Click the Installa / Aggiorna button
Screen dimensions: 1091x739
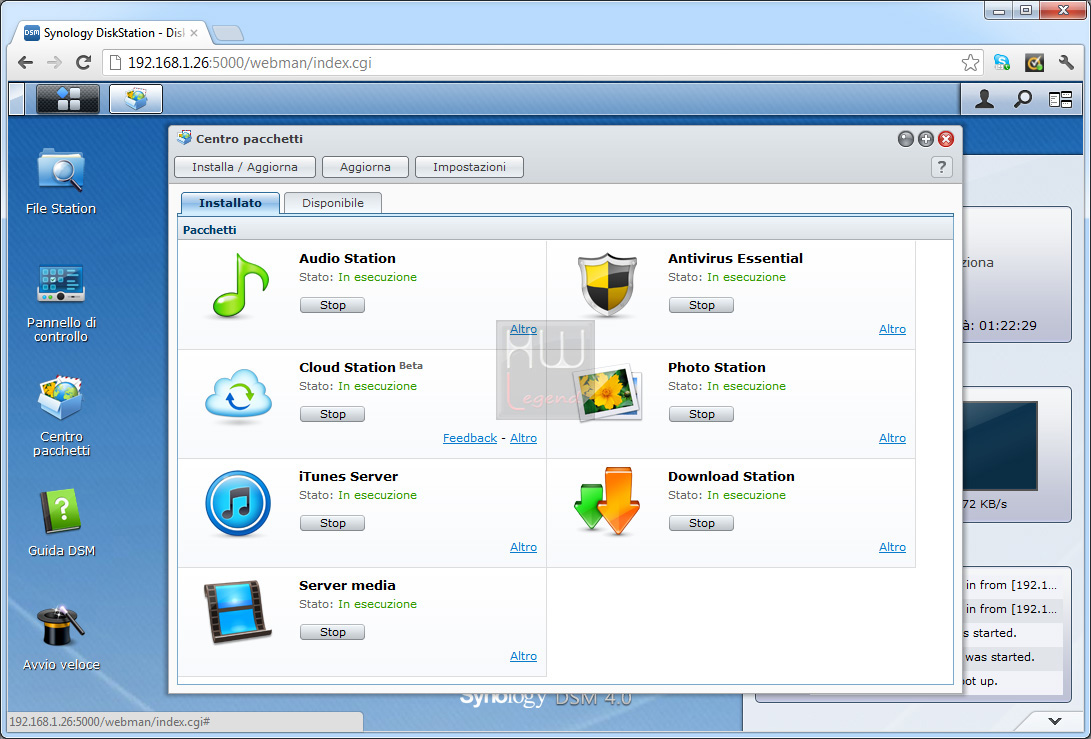pyautogui.click(x=245, y=167)
